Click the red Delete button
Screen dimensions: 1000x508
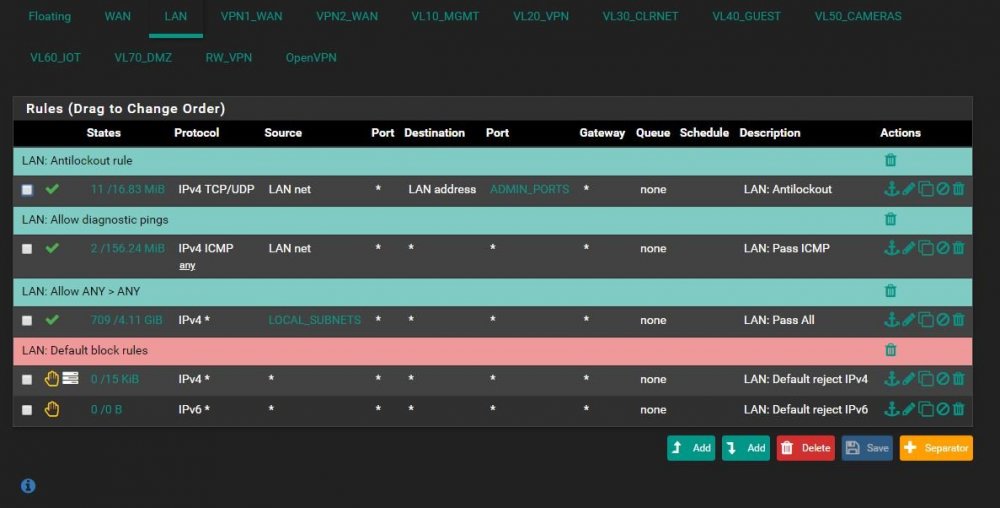(x=805, y=448)
